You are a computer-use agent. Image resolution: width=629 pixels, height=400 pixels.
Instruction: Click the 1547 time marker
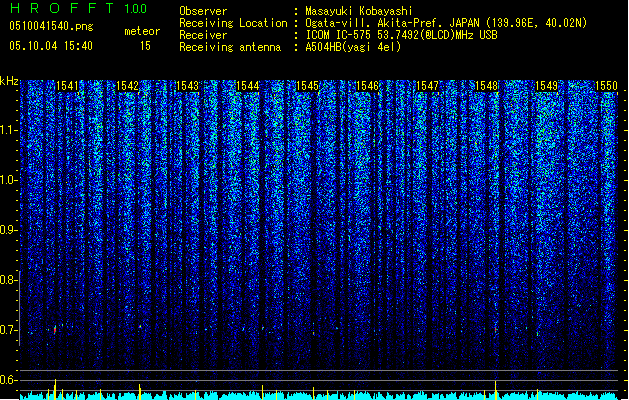[427, 86]
